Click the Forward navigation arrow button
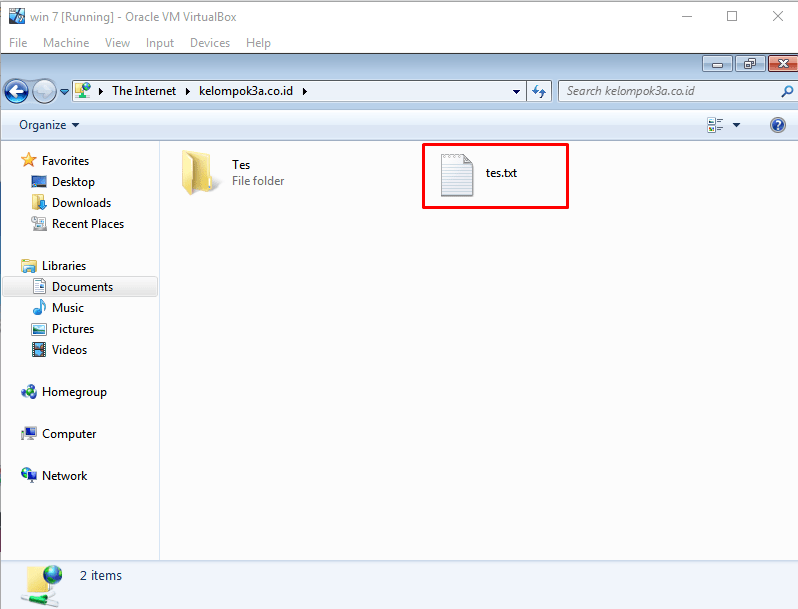 click(44, 91)
